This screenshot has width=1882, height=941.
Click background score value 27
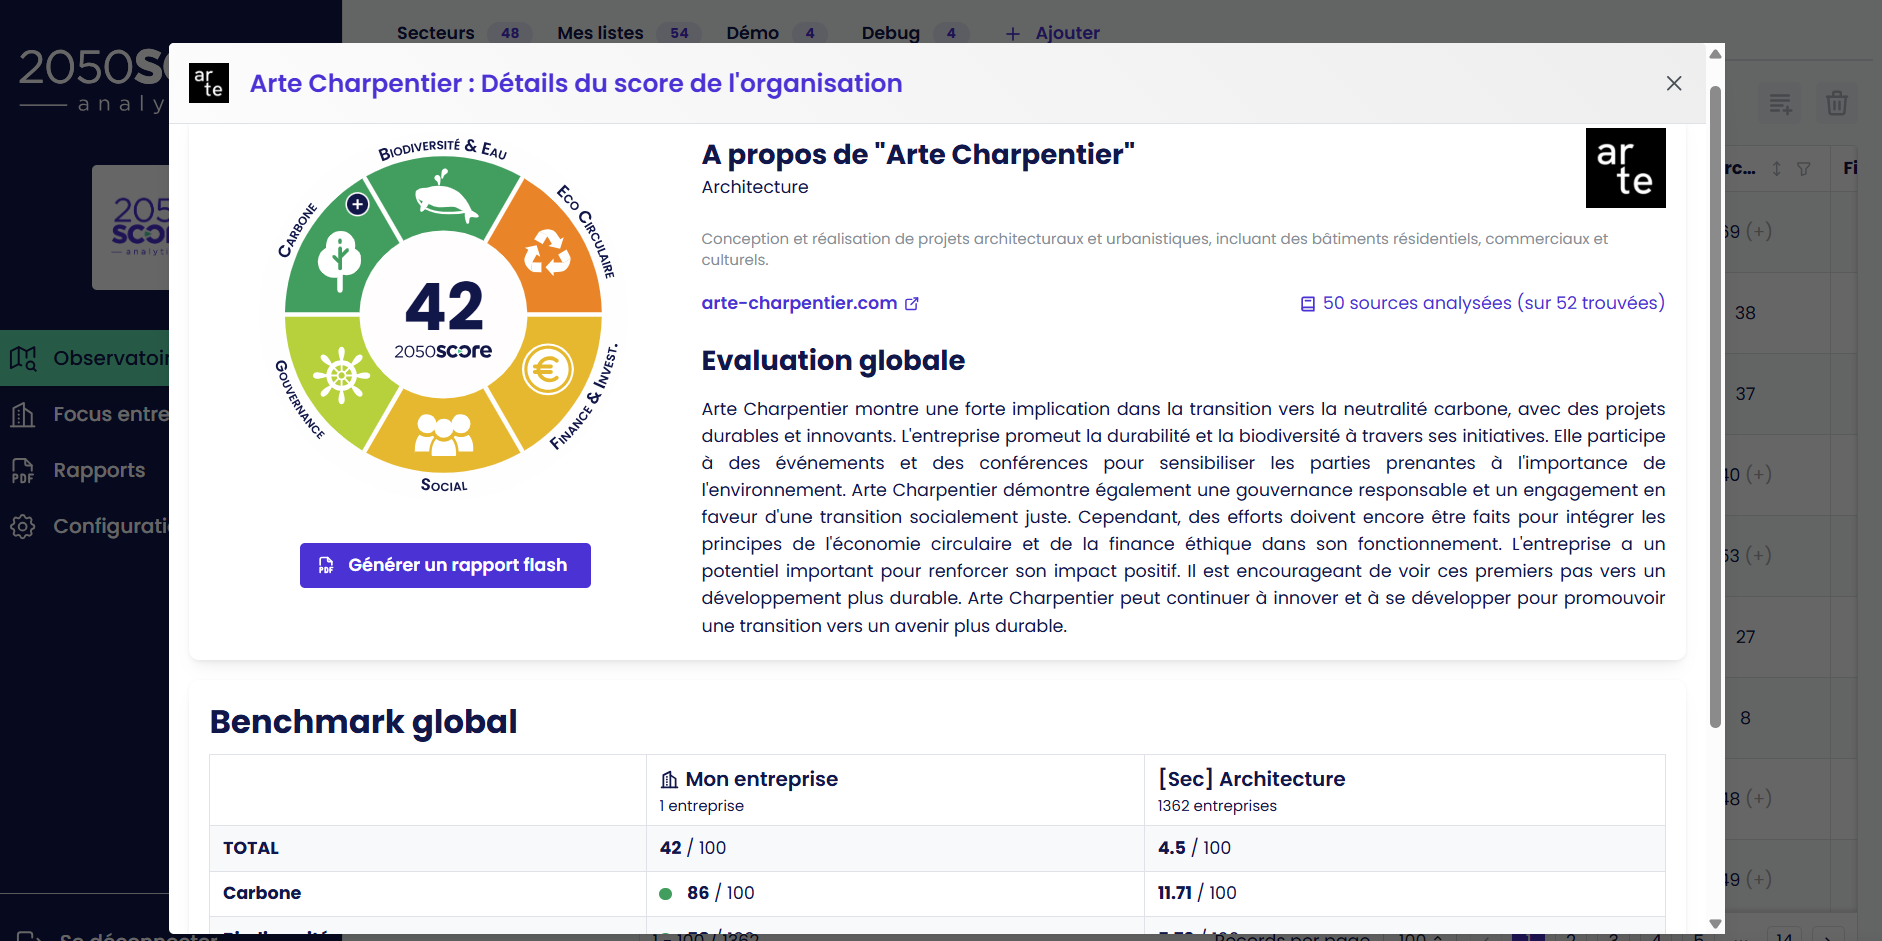1745,637
